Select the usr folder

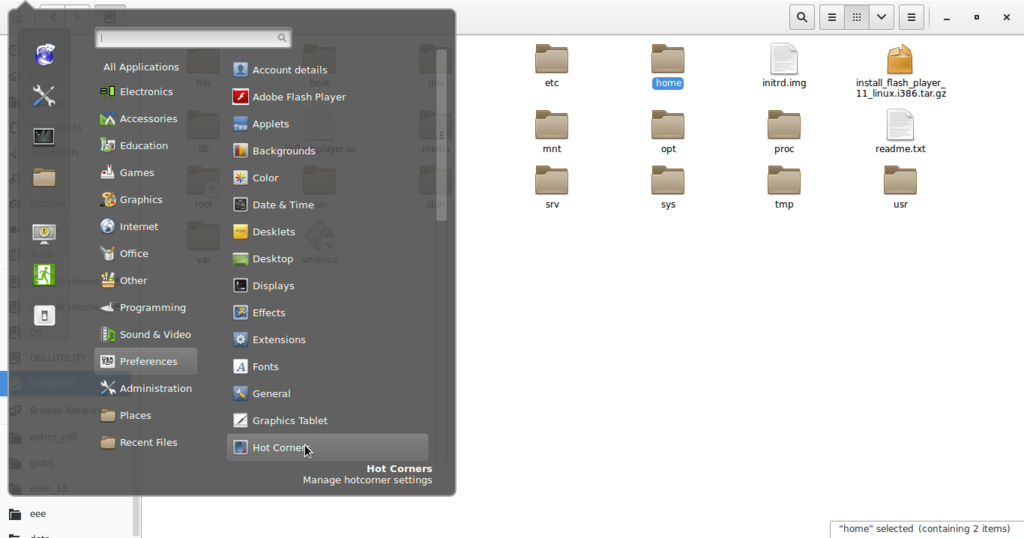(900, 187)
